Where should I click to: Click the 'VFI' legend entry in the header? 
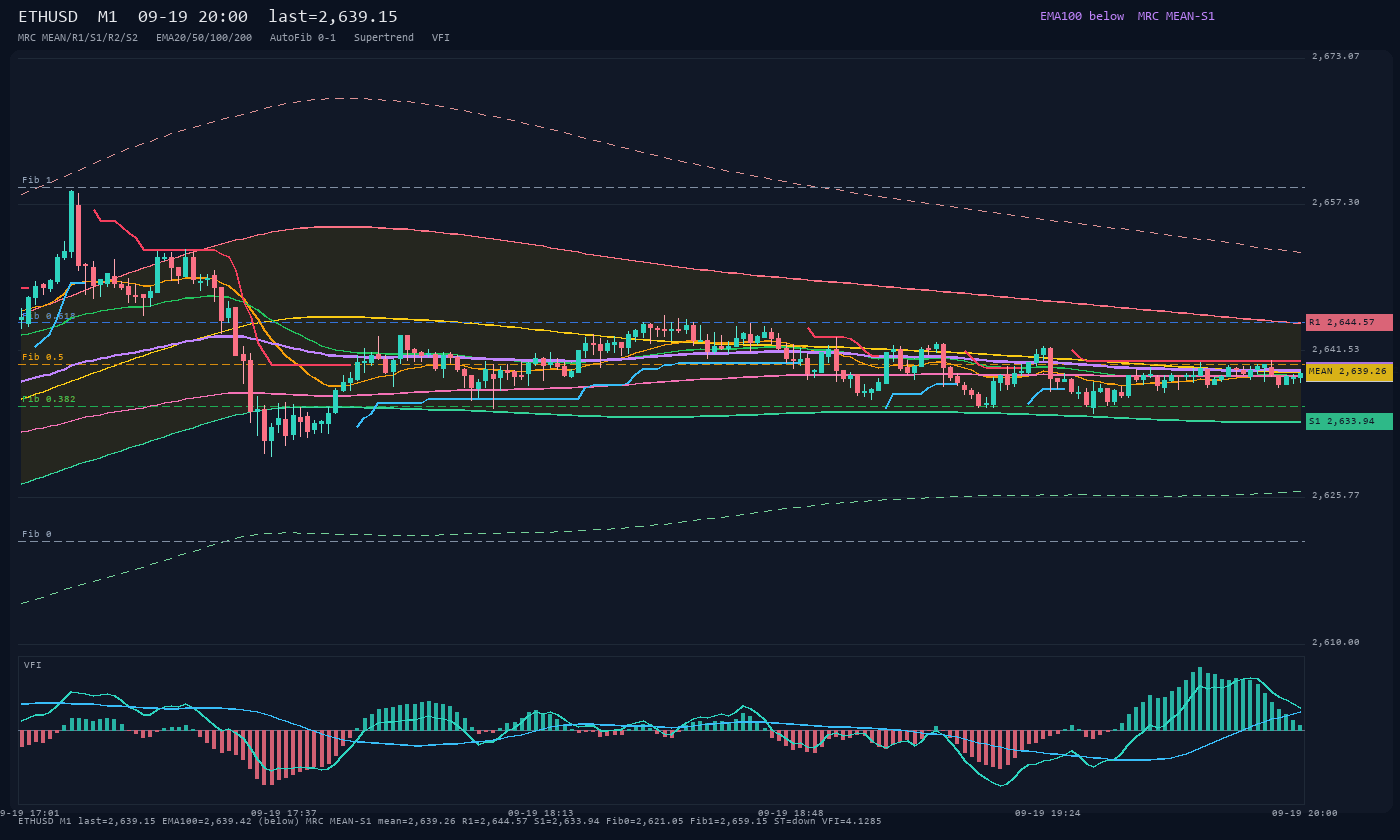click(x=441, y=37)
